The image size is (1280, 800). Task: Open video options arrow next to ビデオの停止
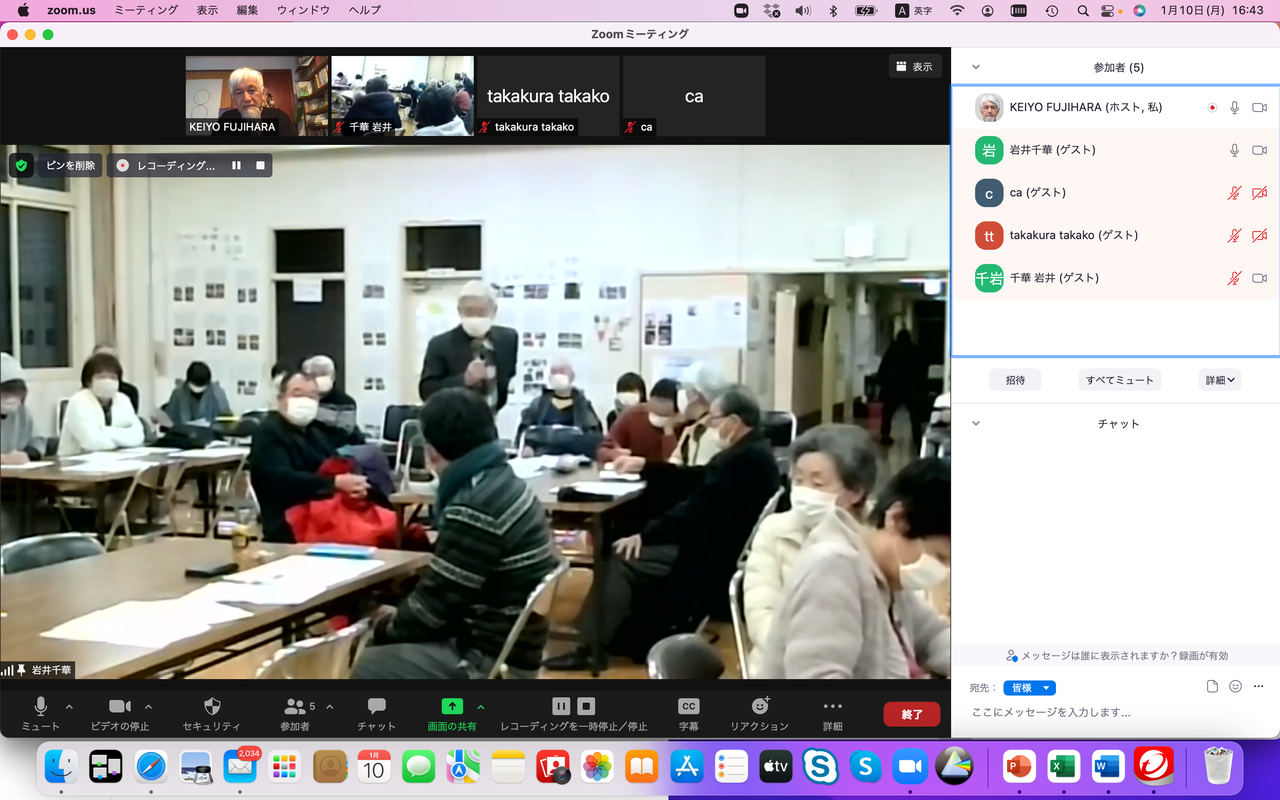click(x=149, y=707)
